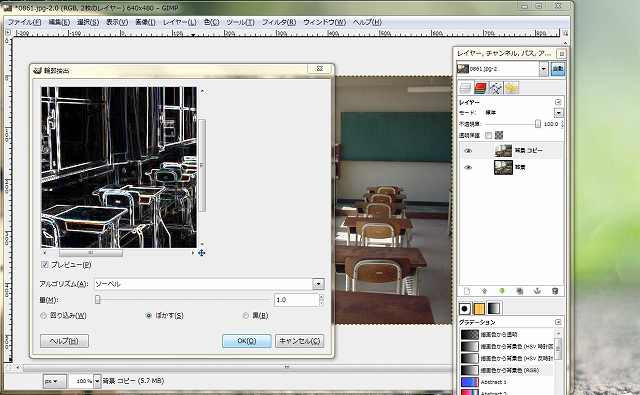Open the image selector dropdown in the dock
This screenshot has width=640, height=395.
[543, 69]
